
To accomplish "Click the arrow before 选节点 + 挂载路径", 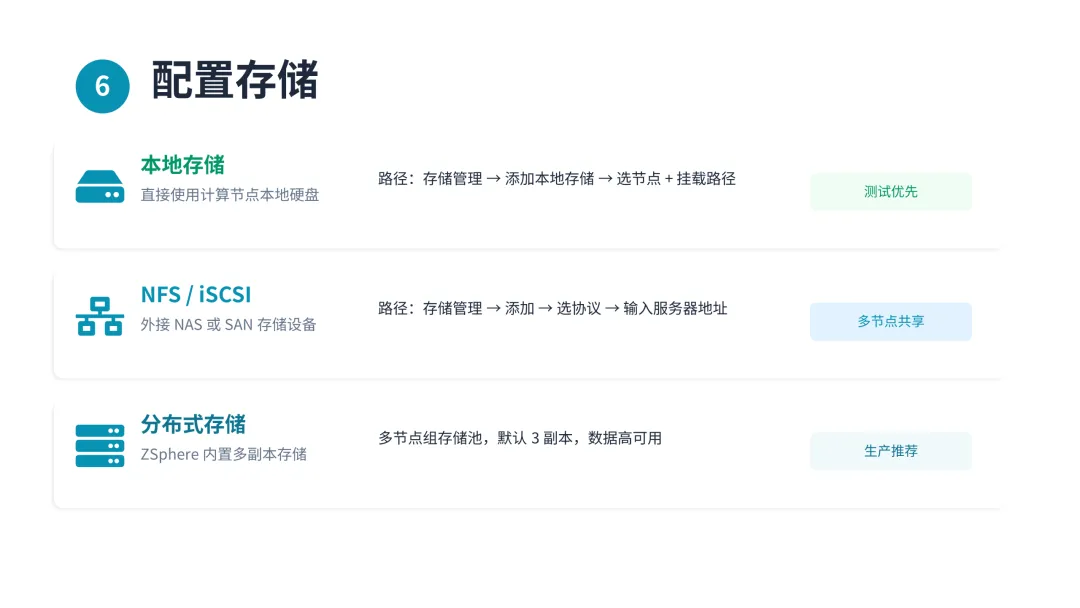I will pyautogui.click(x=605, y=179).
